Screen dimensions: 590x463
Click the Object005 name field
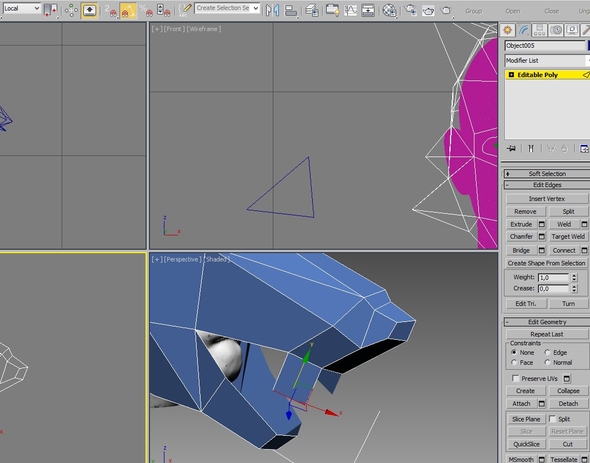pyautogui.click(x=545, y=46)
